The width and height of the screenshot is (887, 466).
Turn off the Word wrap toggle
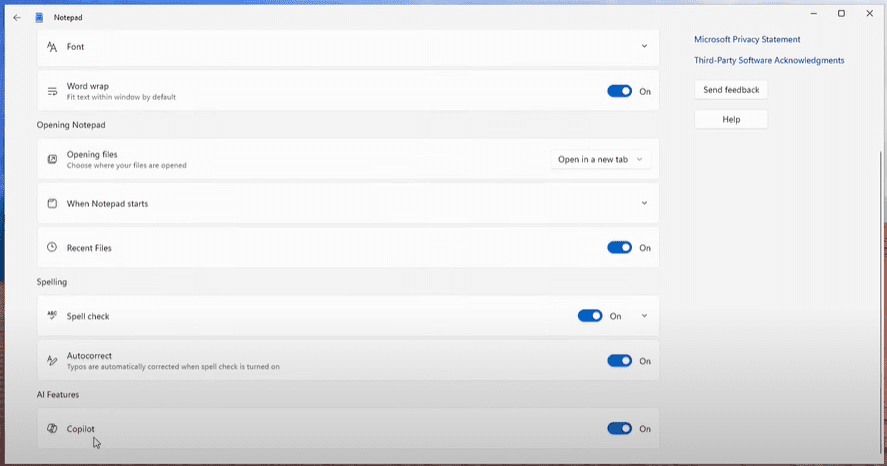click(x=619, y=91)
